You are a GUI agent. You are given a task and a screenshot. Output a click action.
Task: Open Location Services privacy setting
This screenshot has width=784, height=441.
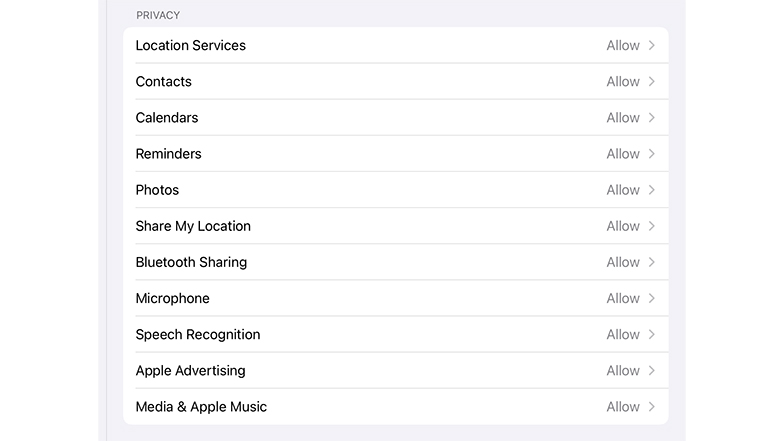tap(190, 45)
